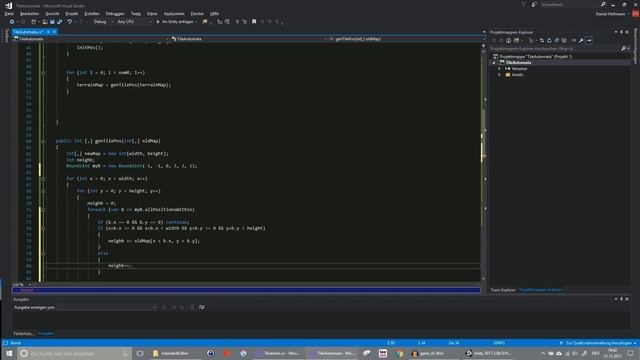Click the navigate backward toolbar icon
The image size is (640, 360).
tap(12, 22)
